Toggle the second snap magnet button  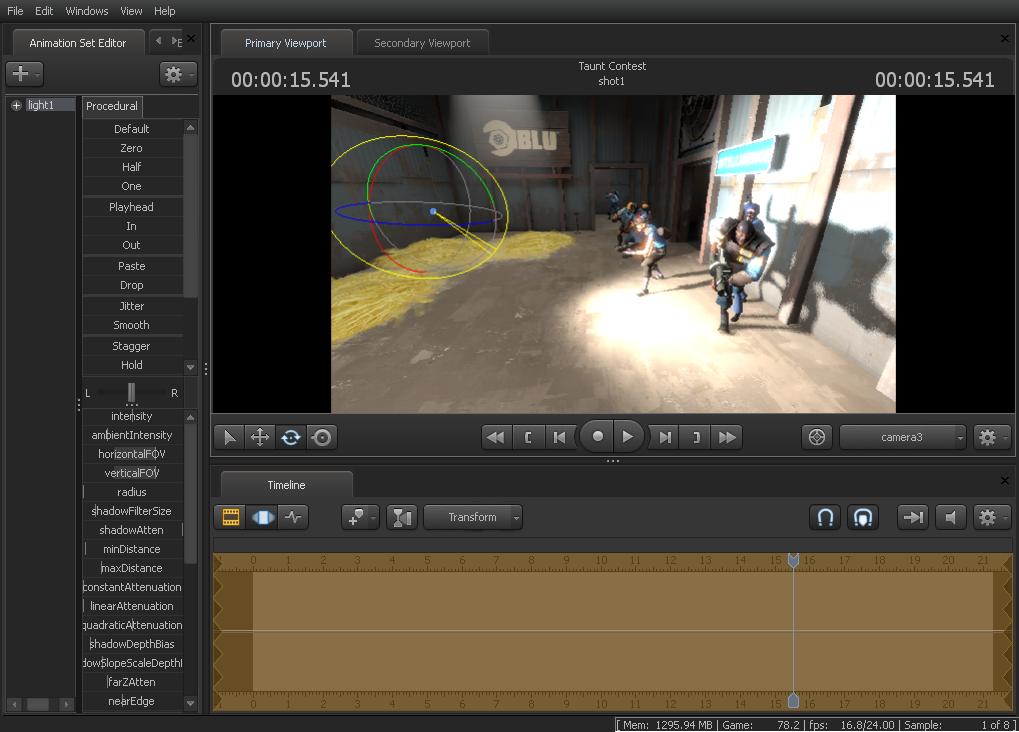pyautogui.click(x=863, y=517)
